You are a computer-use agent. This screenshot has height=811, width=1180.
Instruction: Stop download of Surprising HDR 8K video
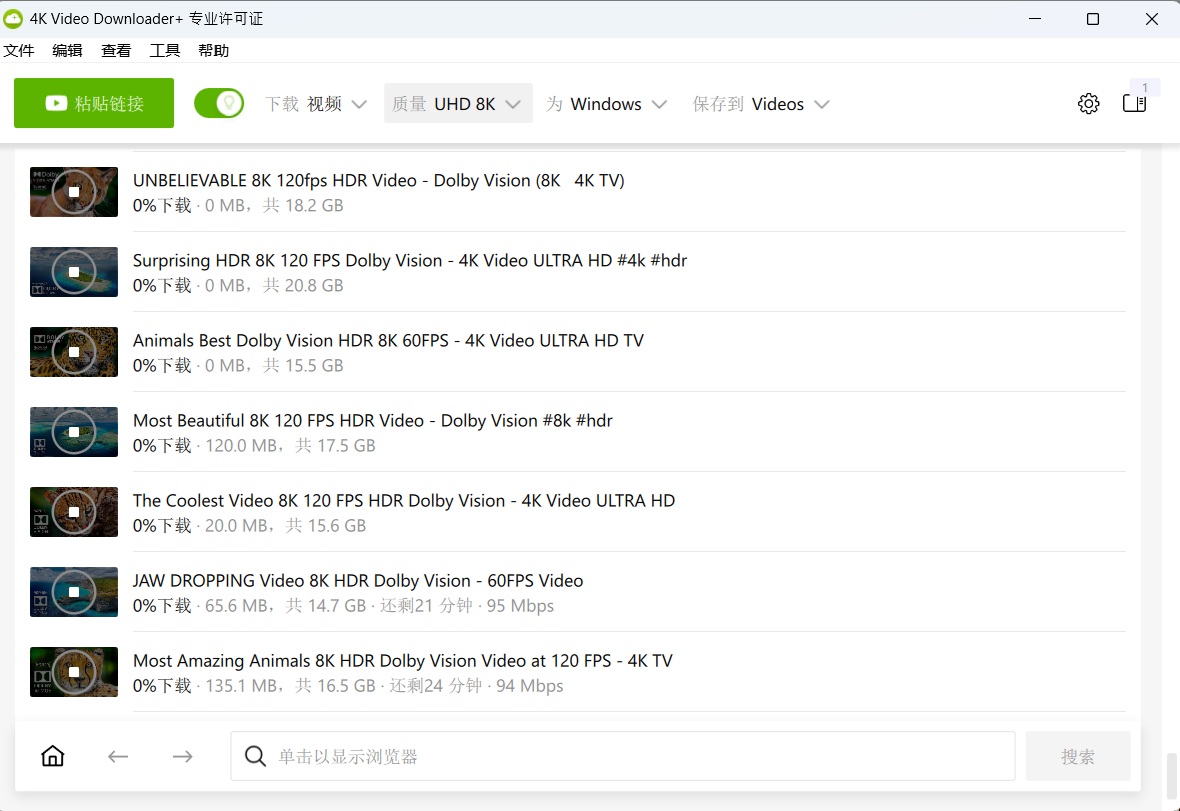click(74, 272)
